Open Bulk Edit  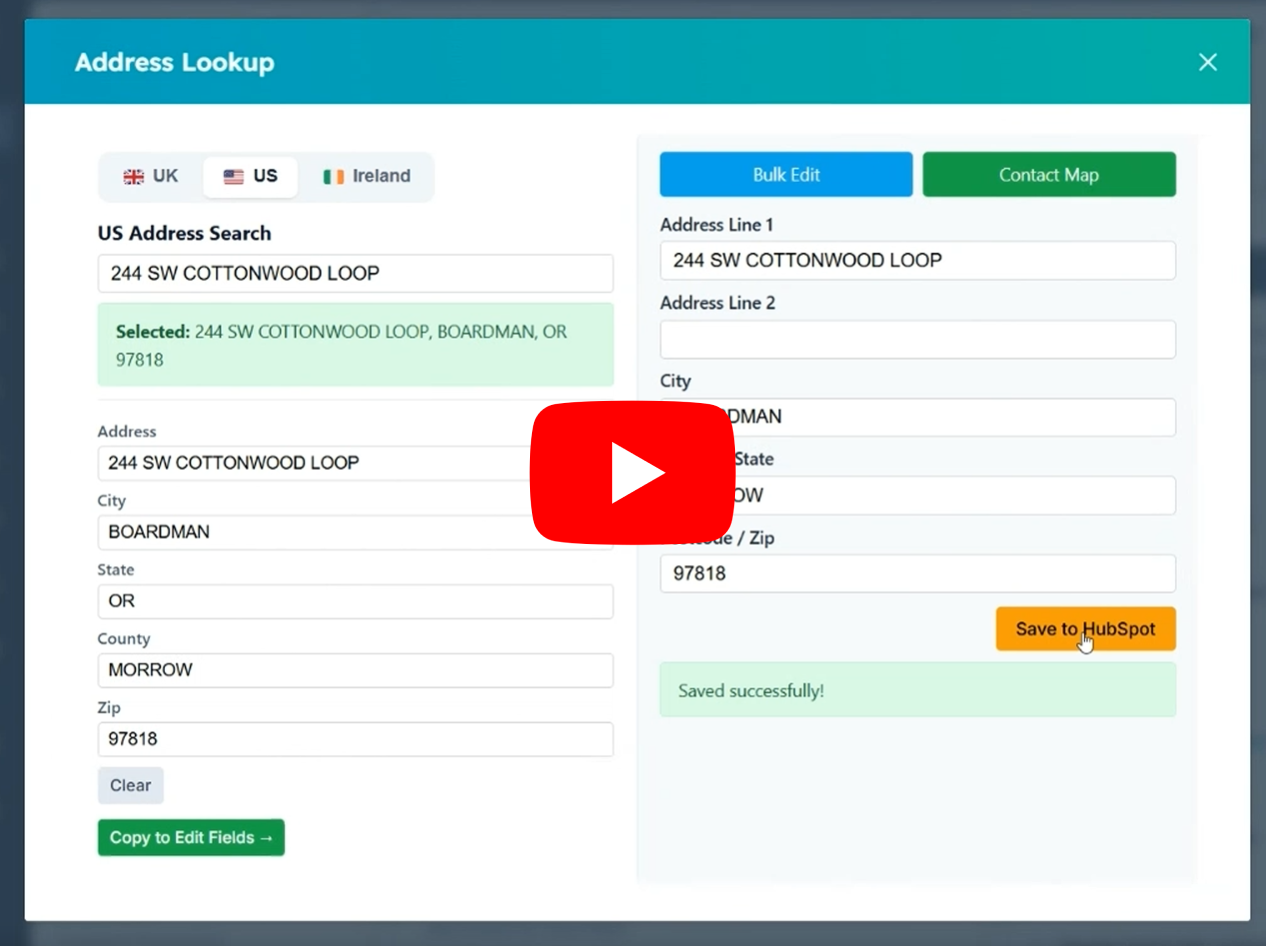[x=786, y=175]
